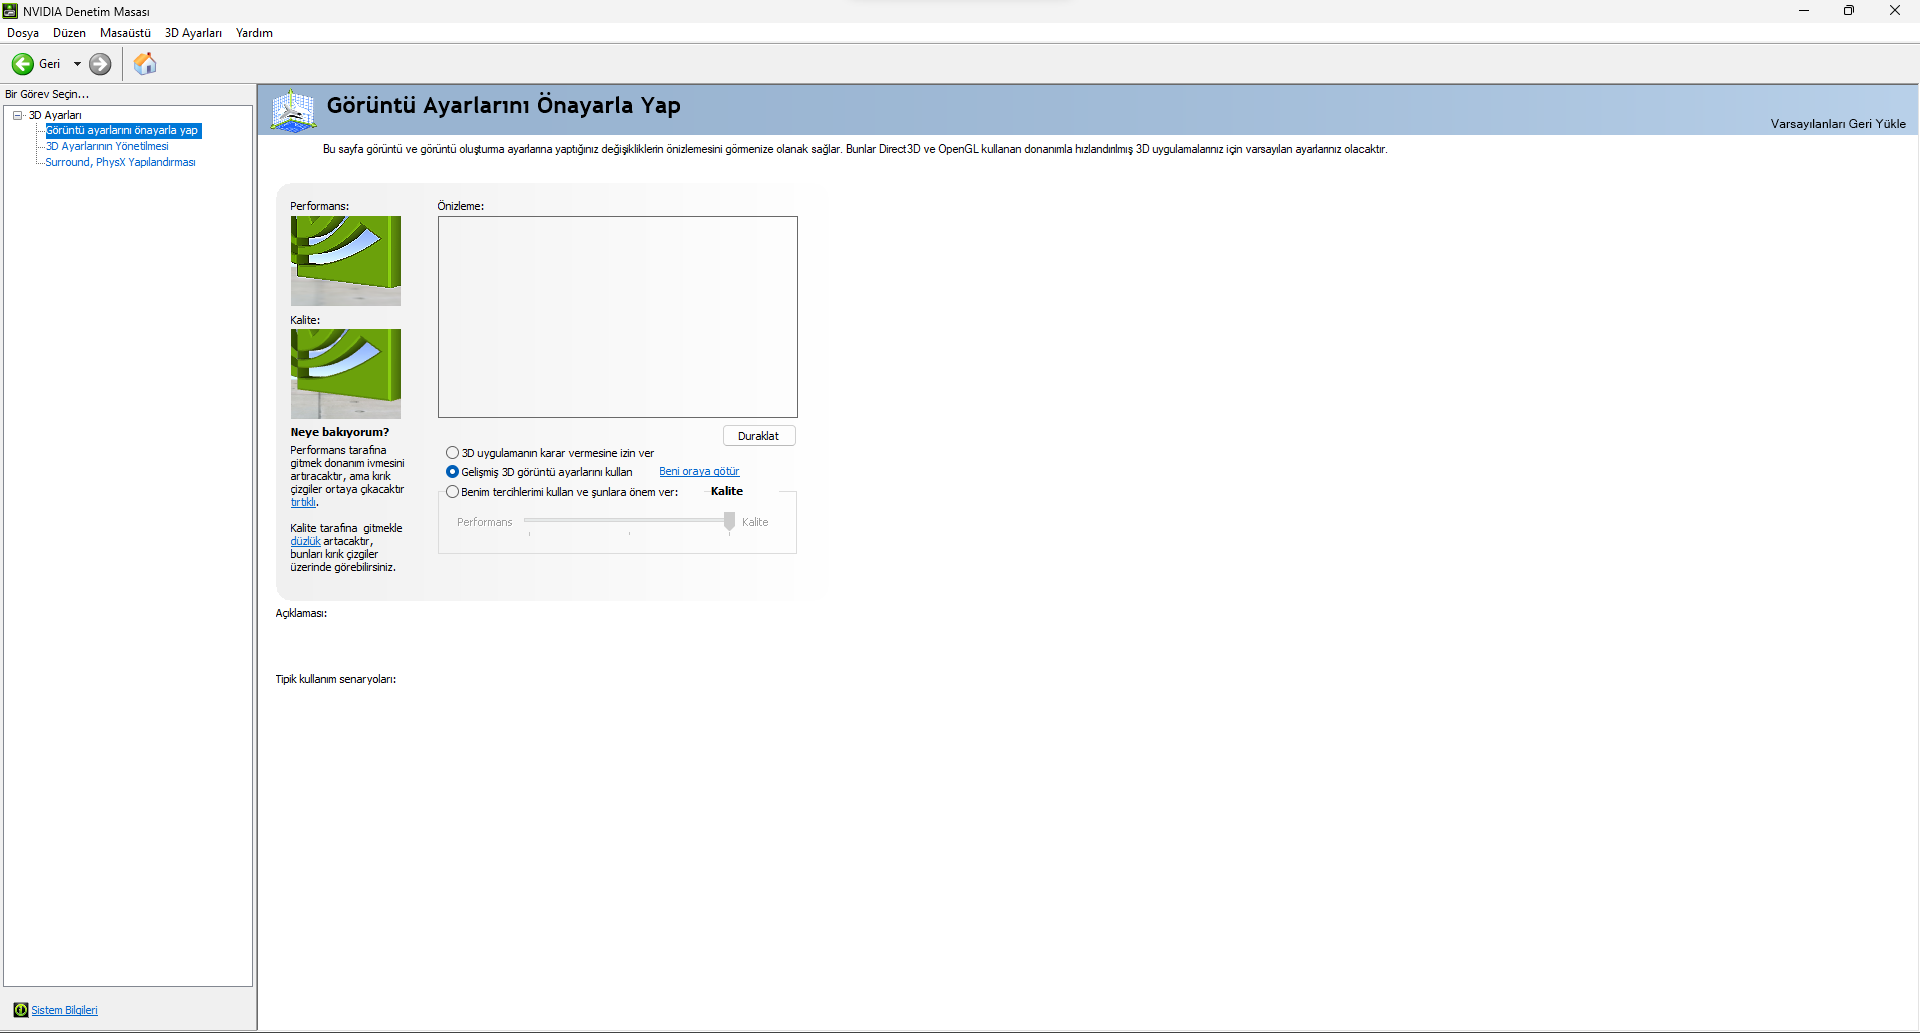Click Varsayılanları Geri Yükle

(x=1838, y=124)
